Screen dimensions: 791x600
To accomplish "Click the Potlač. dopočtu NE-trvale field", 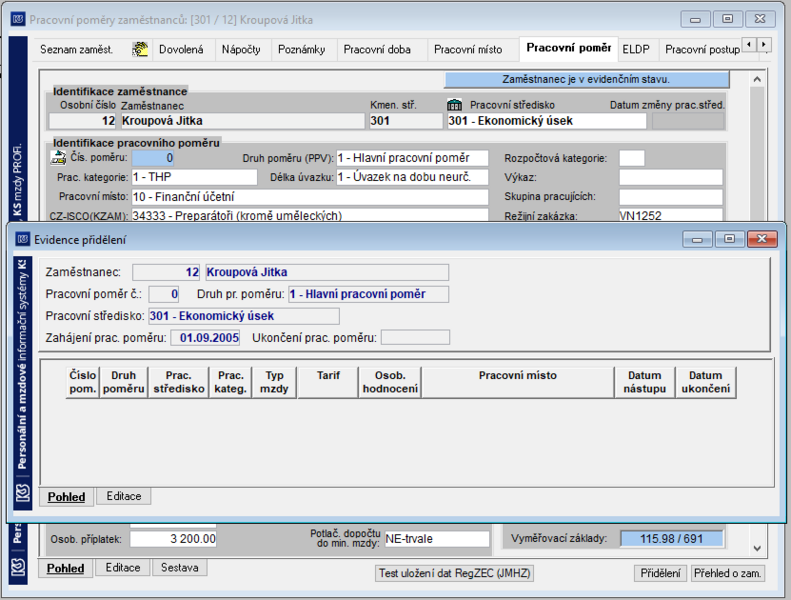I will (x=437, y=539).
